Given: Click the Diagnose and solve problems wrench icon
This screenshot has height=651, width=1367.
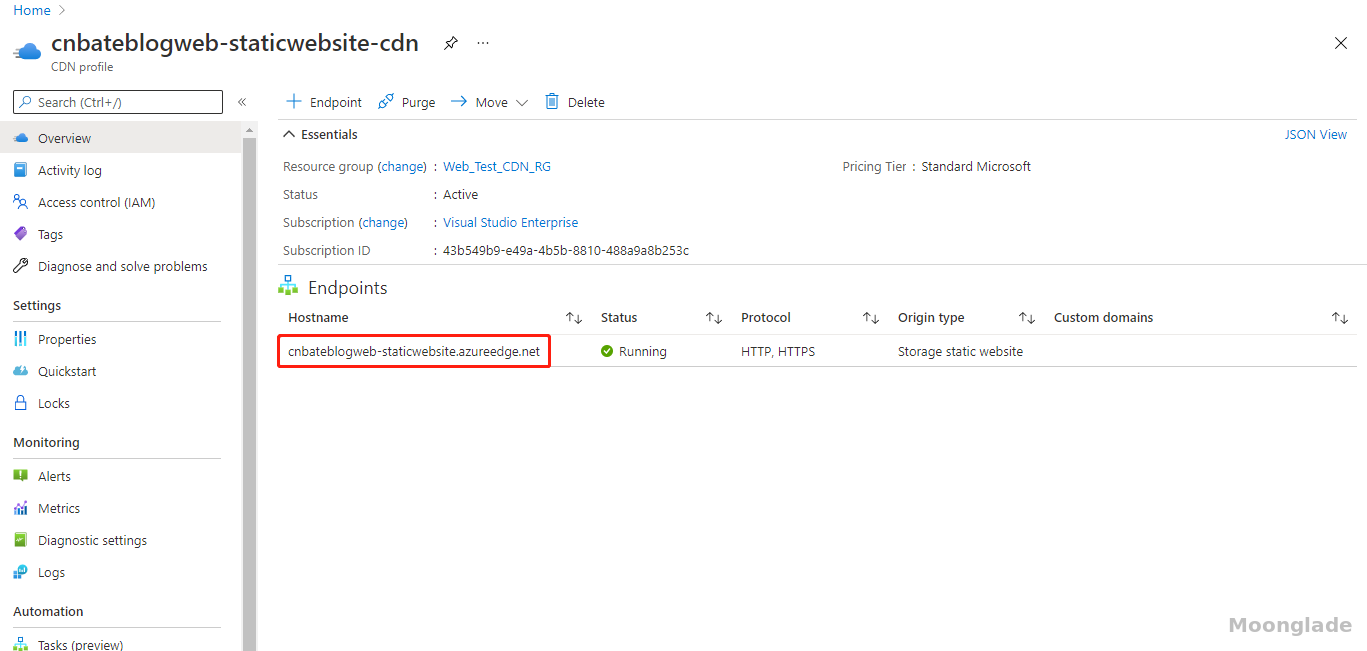Looking at the screenshot, I should point(21,266).
